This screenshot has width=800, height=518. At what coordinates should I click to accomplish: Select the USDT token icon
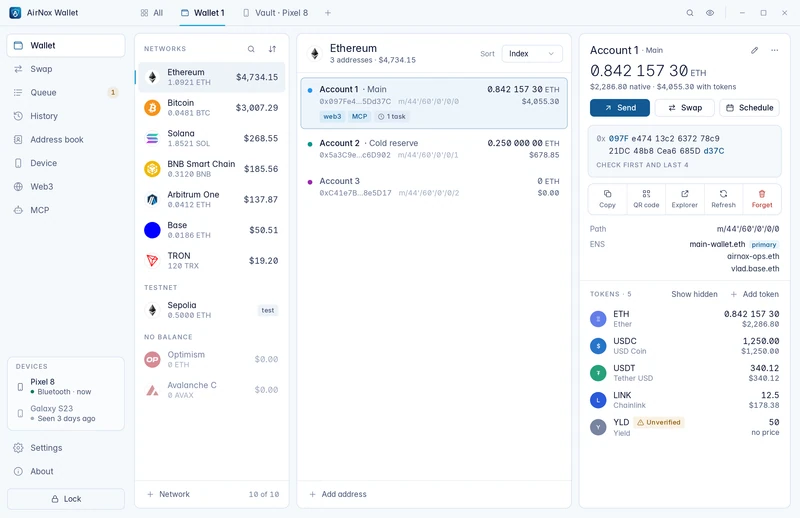point(598,373)
